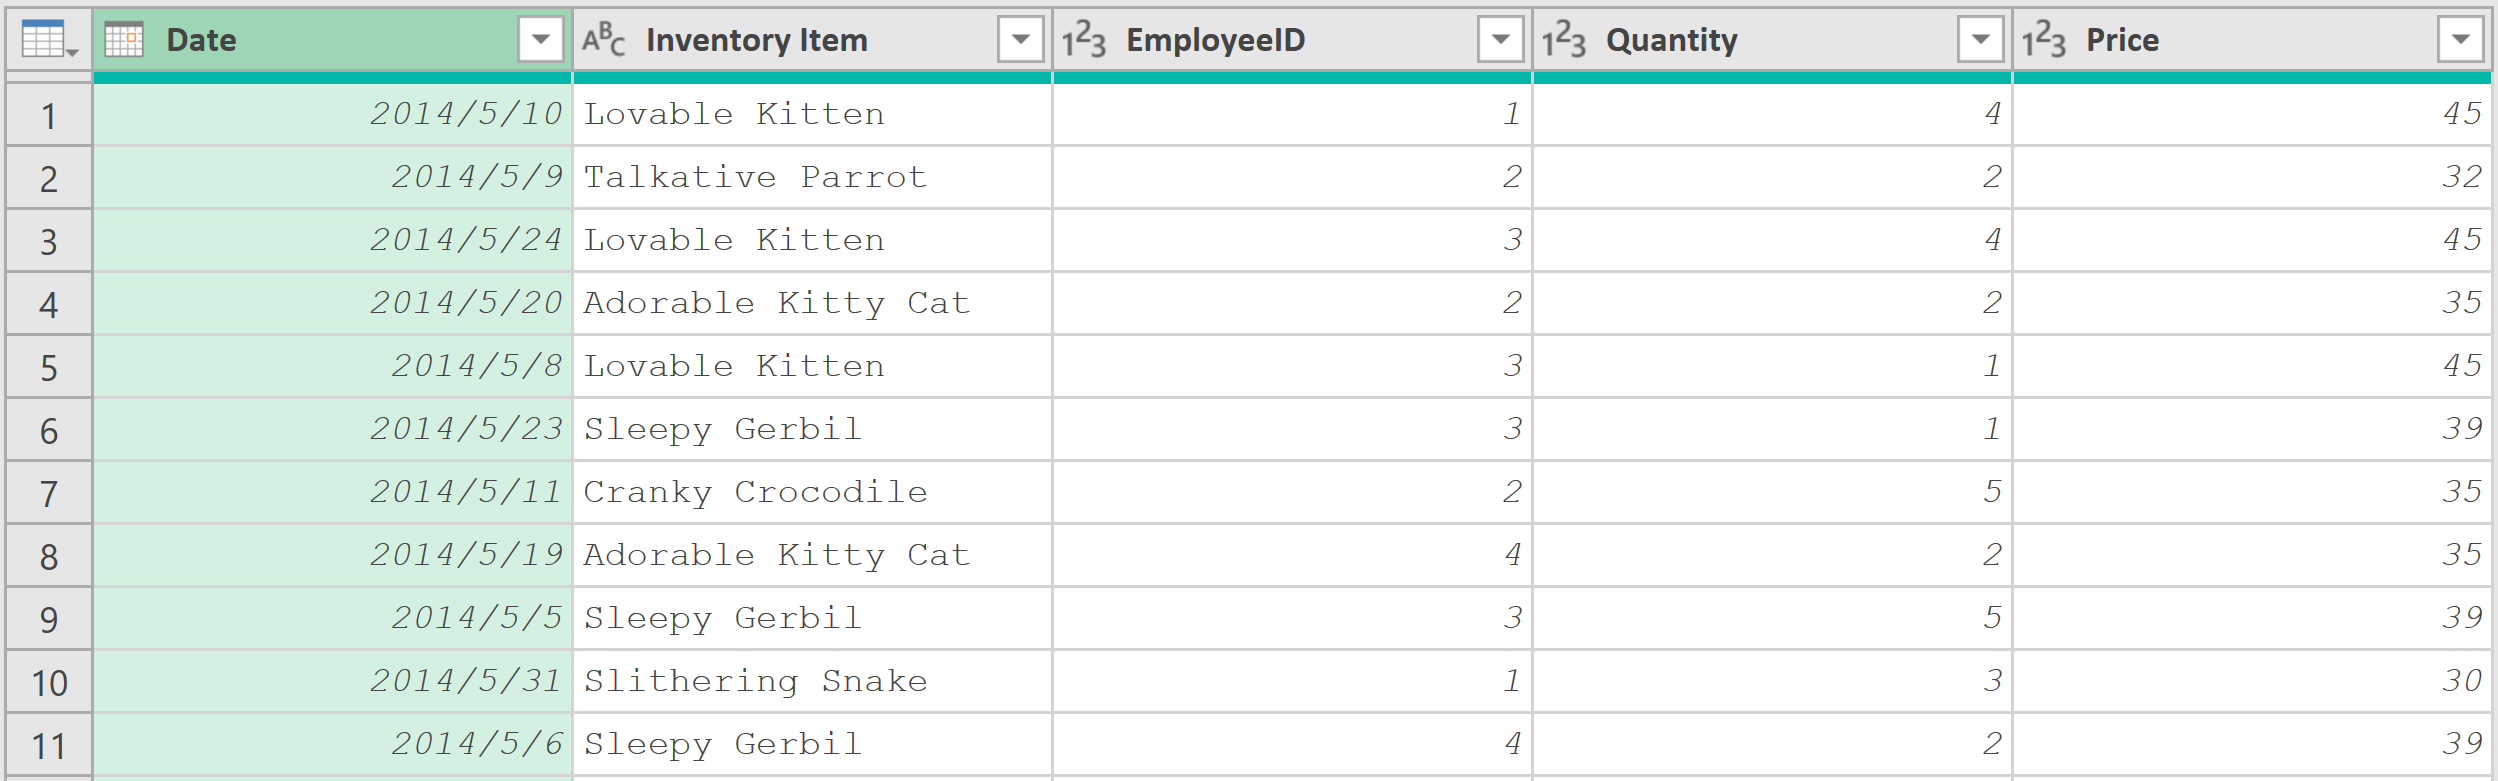Open the Date column filter dropdown
This screenshot has height=781, width=2498.
(x=541, y=40)
